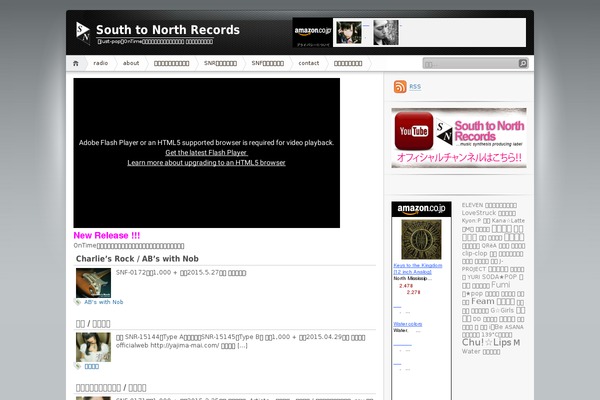Click the girl album cover in header ad
The height and width of the screenshot is (400, 600).
click(349, 33)
